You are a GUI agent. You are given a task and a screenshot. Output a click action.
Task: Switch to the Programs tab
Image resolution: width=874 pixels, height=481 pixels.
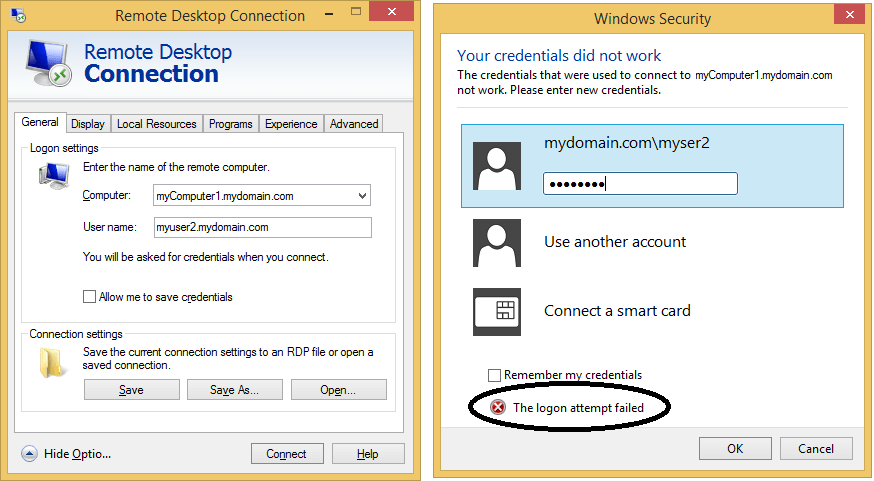(231, 124)
